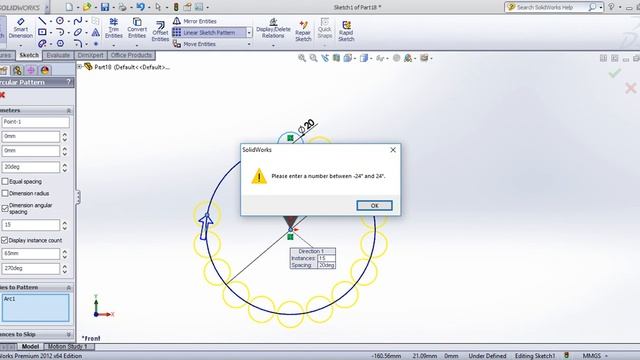Click the Section View icon

tap(336, 58)
